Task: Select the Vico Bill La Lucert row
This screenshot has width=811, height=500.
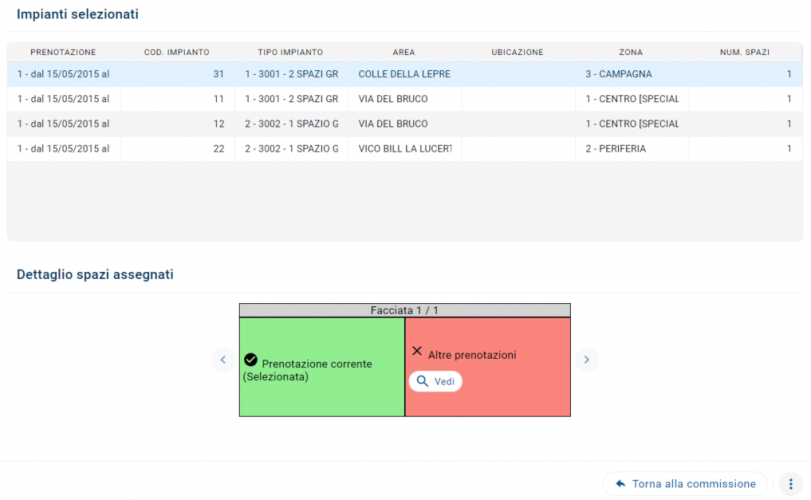Action: click(x=404, y=149)
